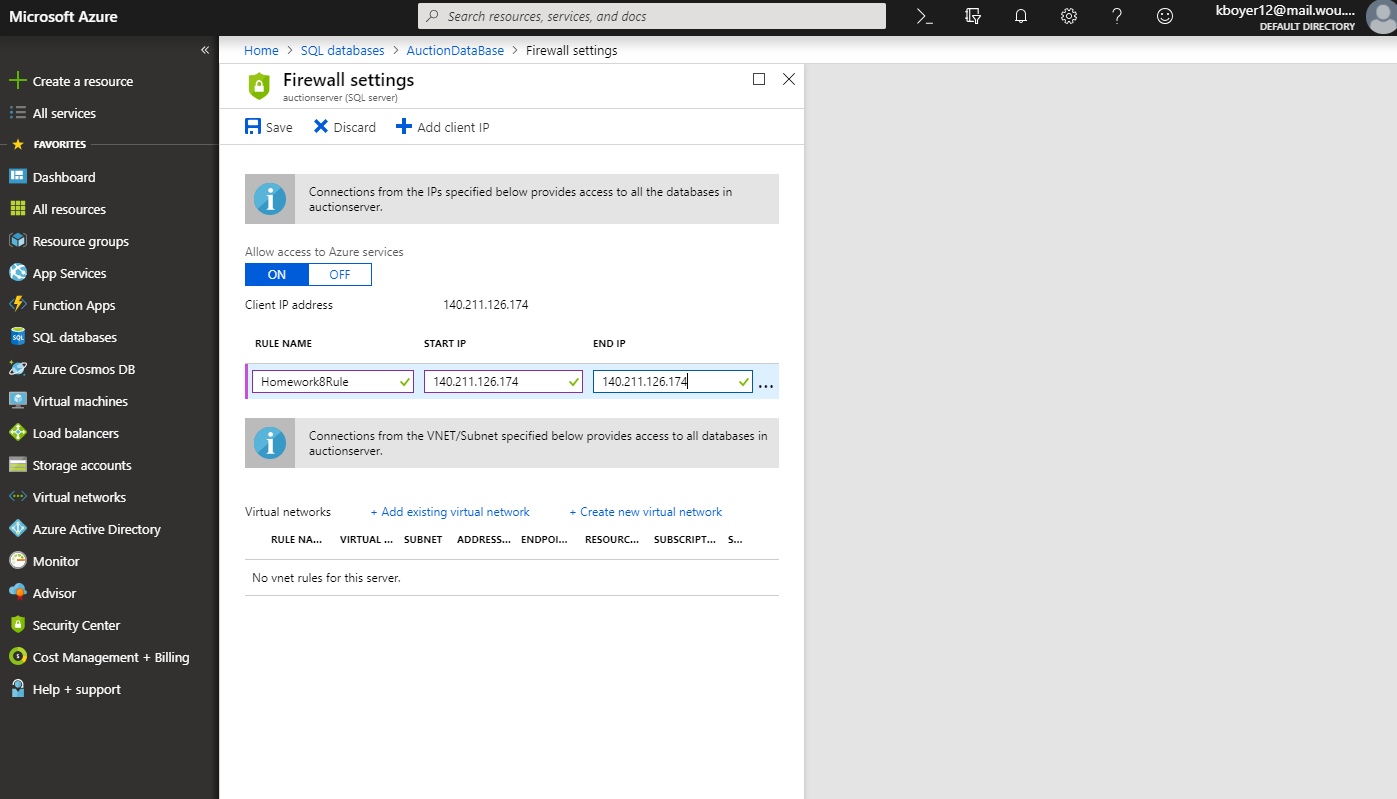Maximize the Firewall settings blade
1397x799 pixels.
[759, 79]
